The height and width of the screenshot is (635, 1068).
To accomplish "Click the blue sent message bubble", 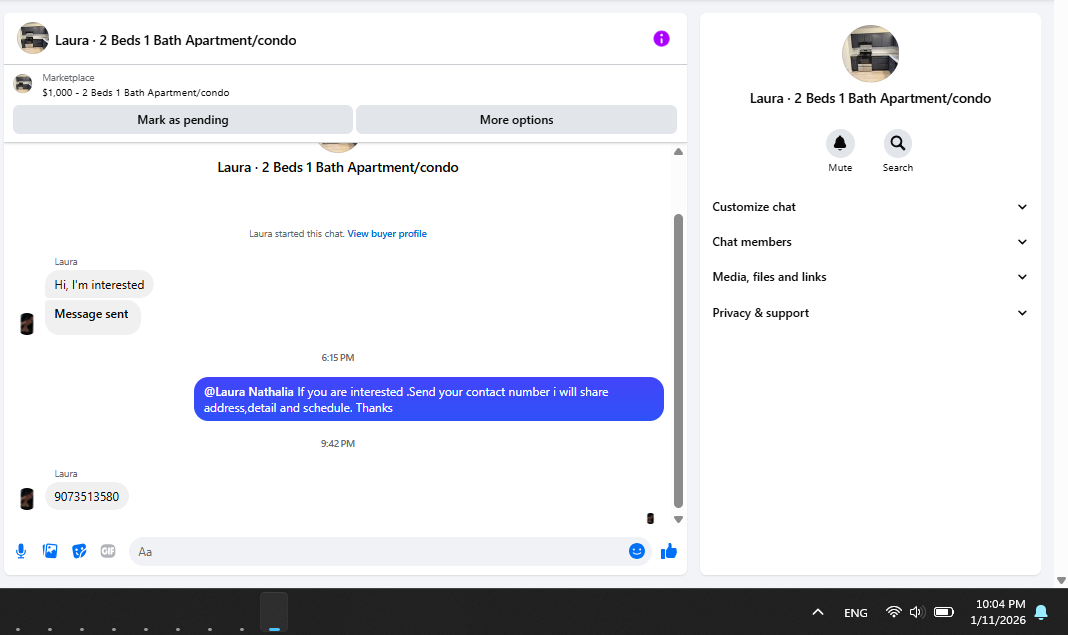I will click(x=428, y=399).
